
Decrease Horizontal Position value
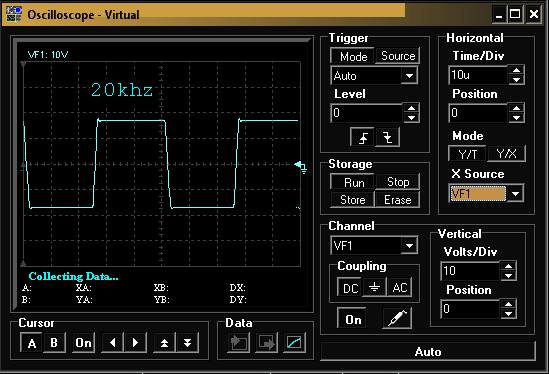point(516,118)
